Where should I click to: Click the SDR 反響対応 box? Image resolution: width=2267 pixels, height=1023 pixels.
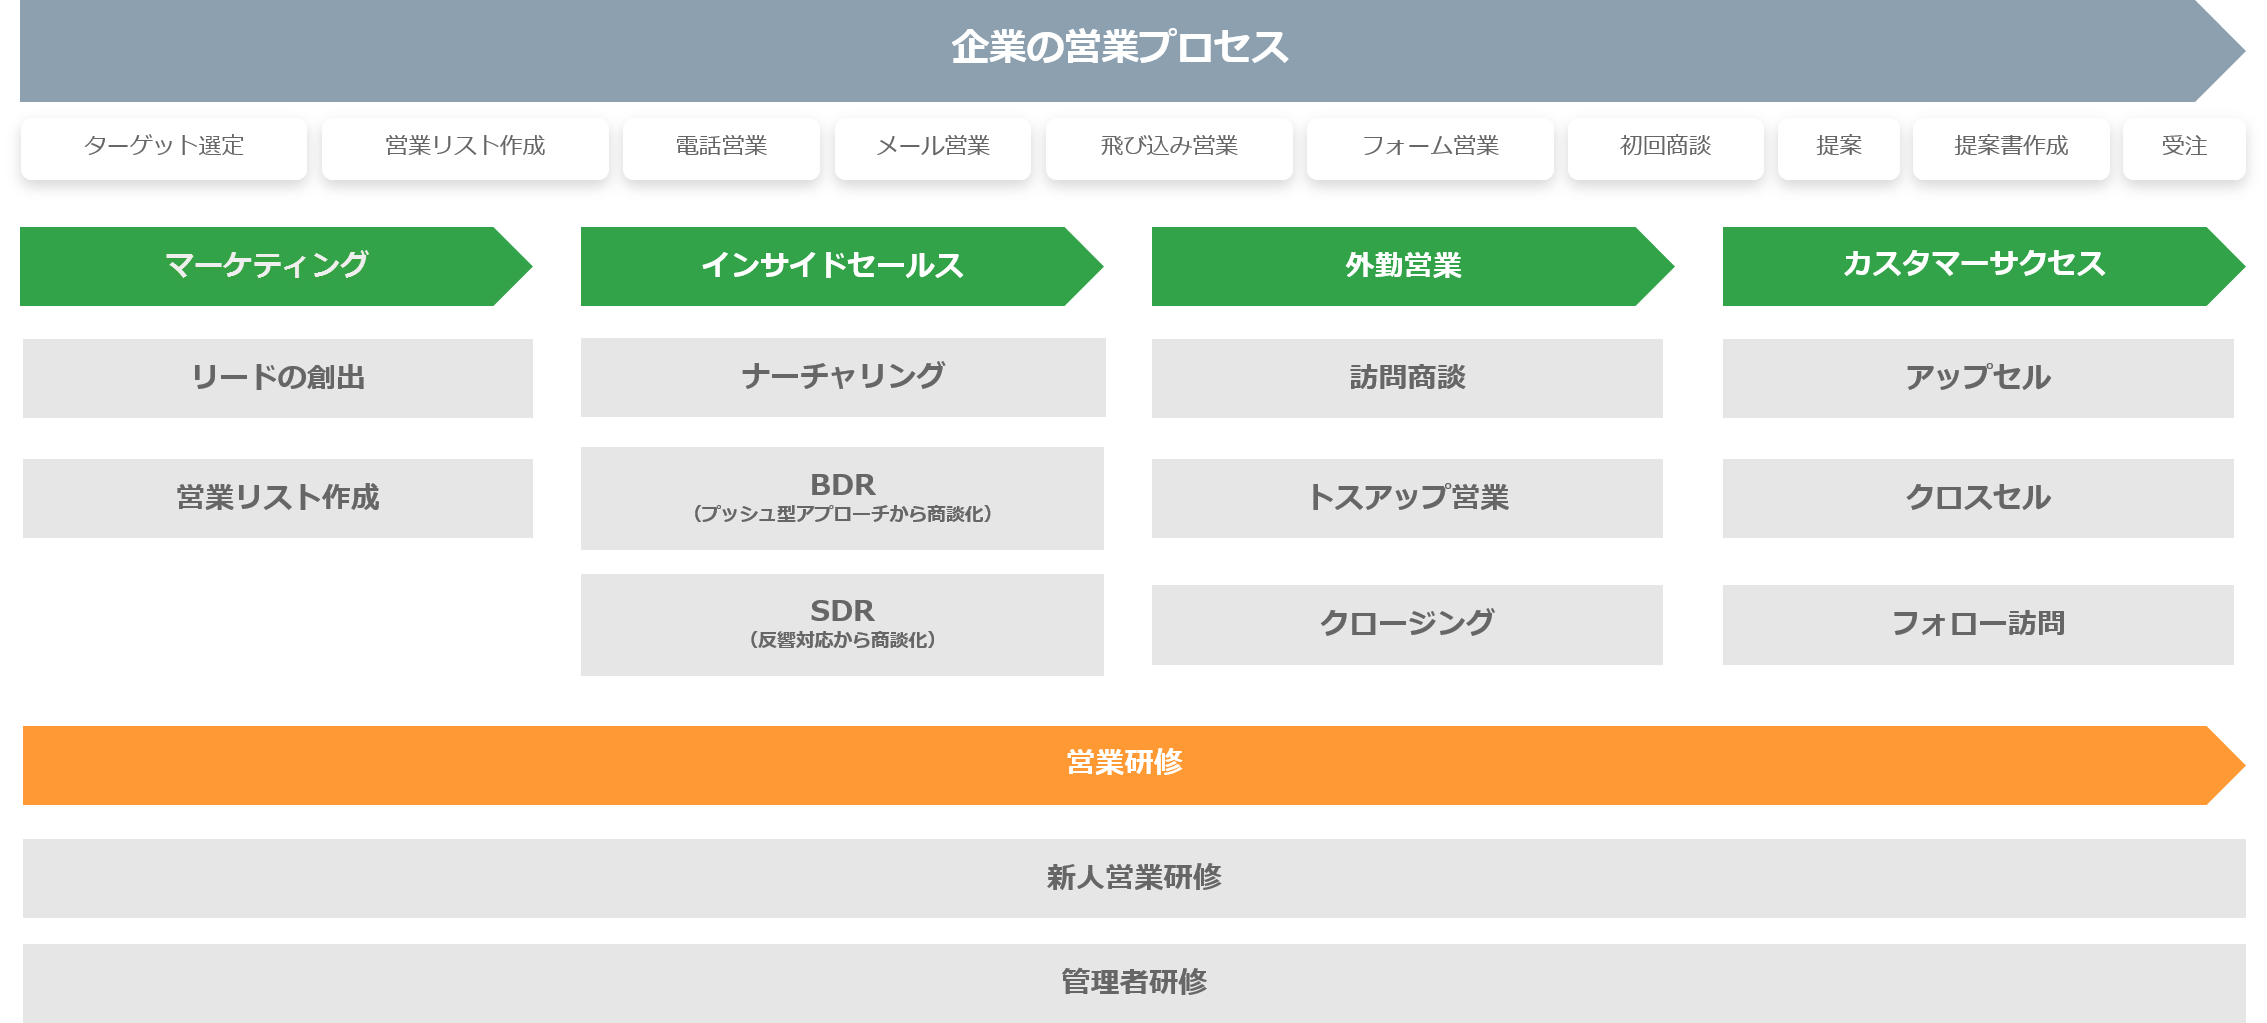(842, 624)
